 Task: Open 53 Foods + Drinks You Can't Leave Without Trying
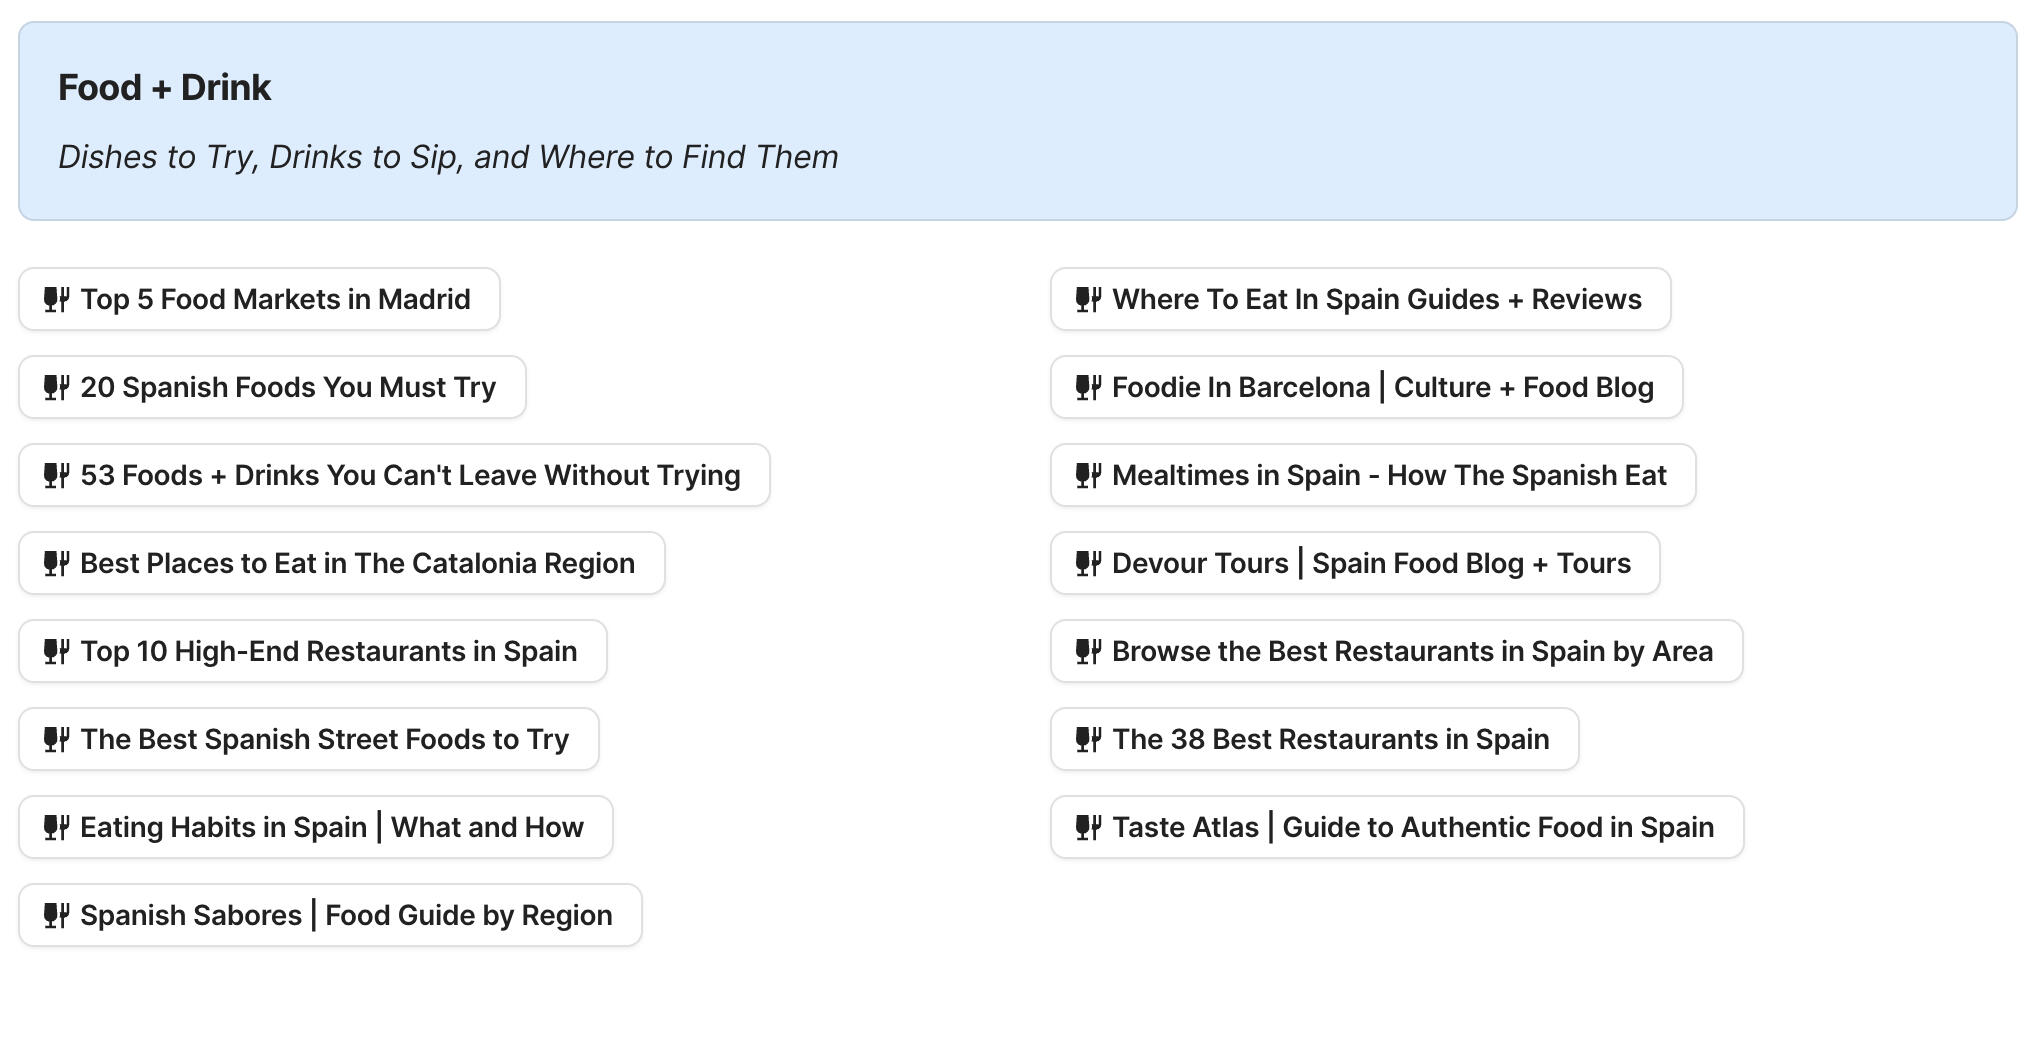393,475
